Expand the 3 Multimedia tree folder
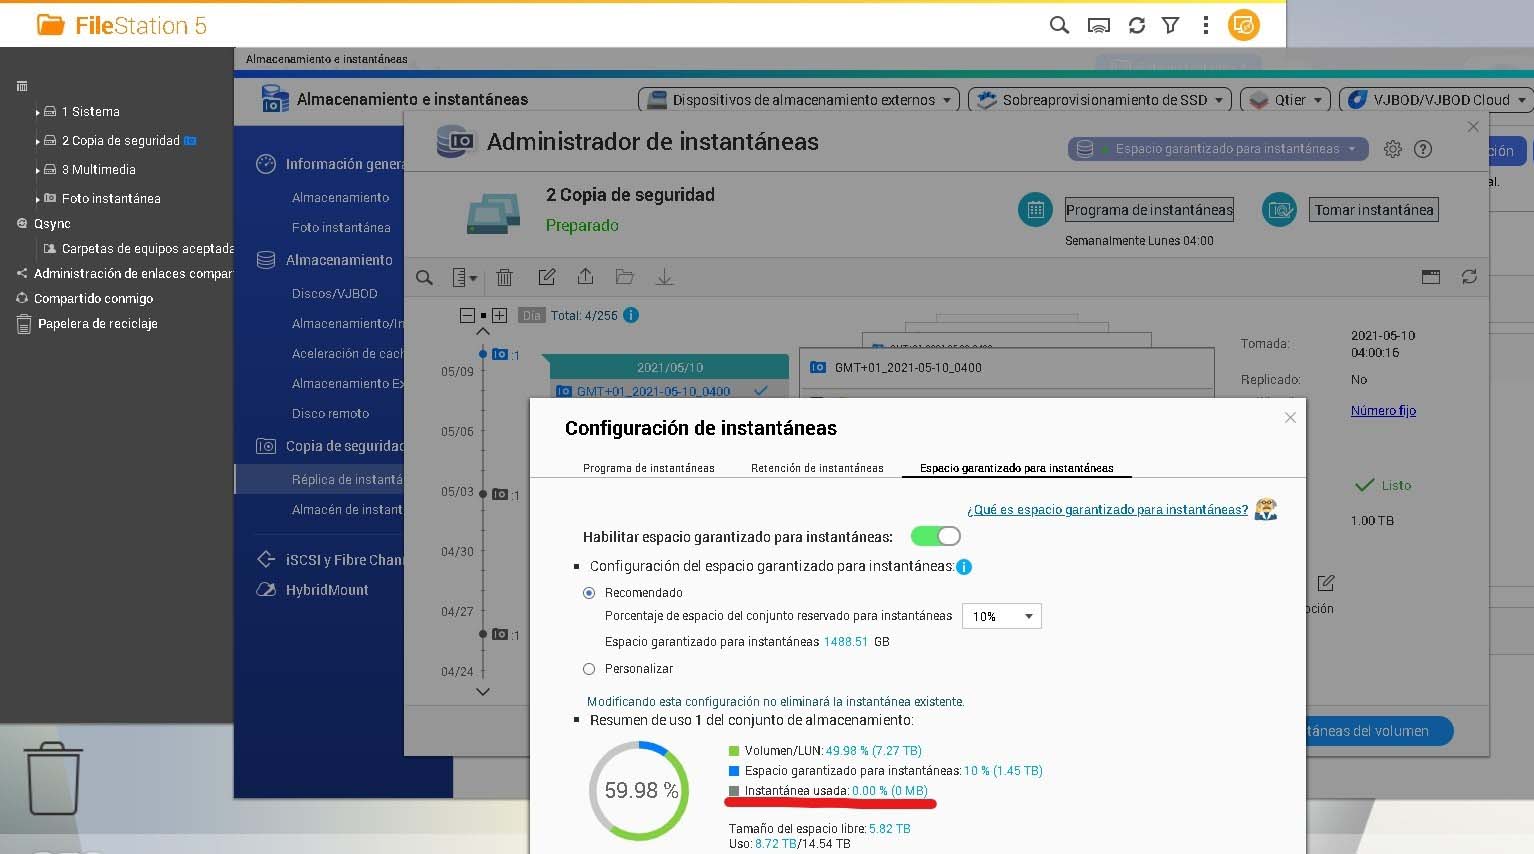1534x854 pixels. (38, 170)
